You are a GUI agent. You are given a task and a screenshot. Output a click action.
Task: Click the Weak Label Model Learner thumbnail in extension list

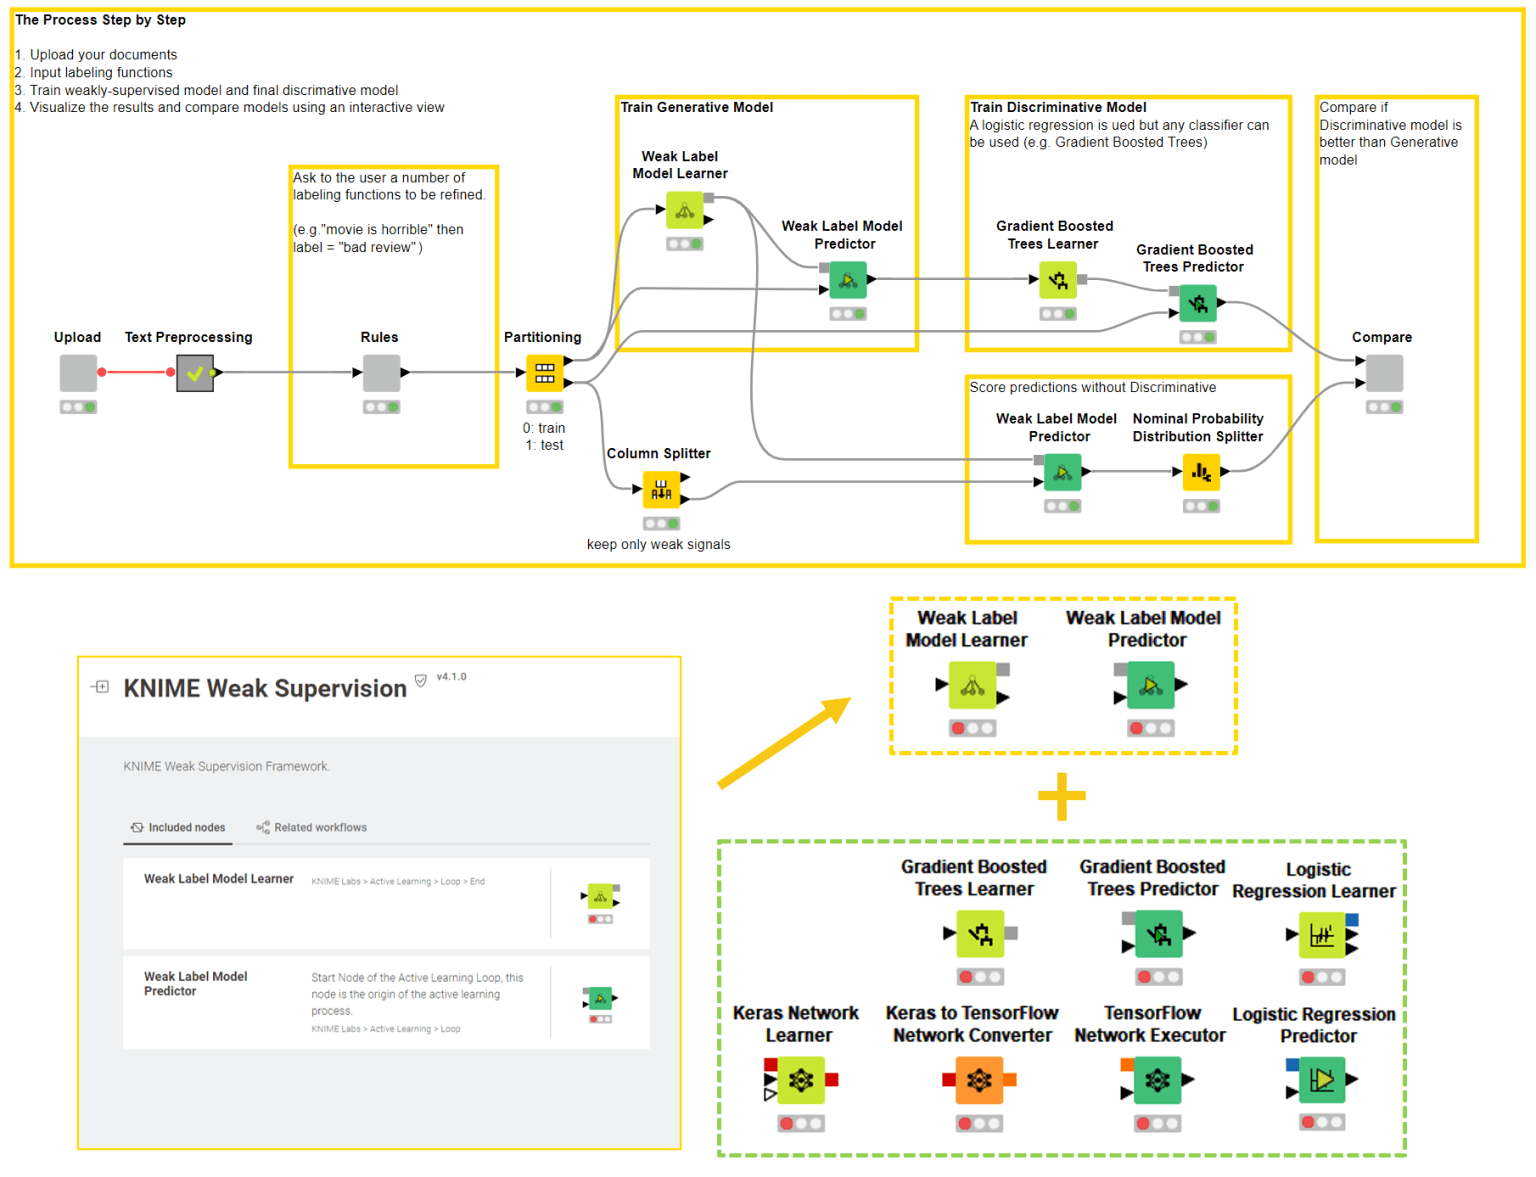pyautogui.click(x=600, y=897)
